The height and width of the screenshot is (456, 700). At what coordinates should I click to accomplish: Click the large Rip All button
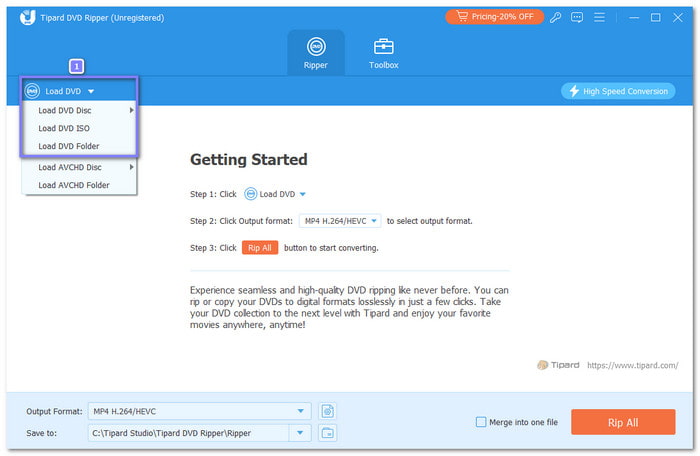click(x=622, y=422)
